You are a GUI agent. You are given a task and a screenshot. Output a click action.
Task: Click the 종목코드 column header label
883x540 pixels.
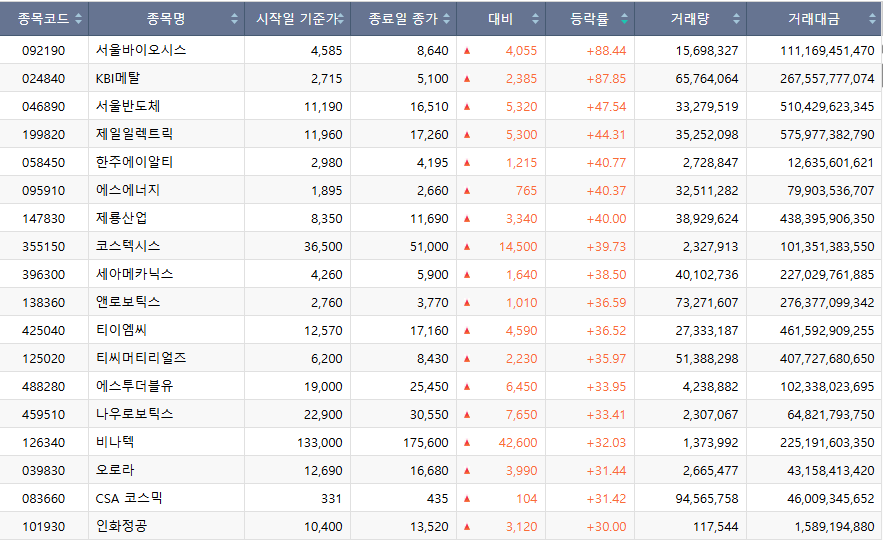[x=43, y=19]
